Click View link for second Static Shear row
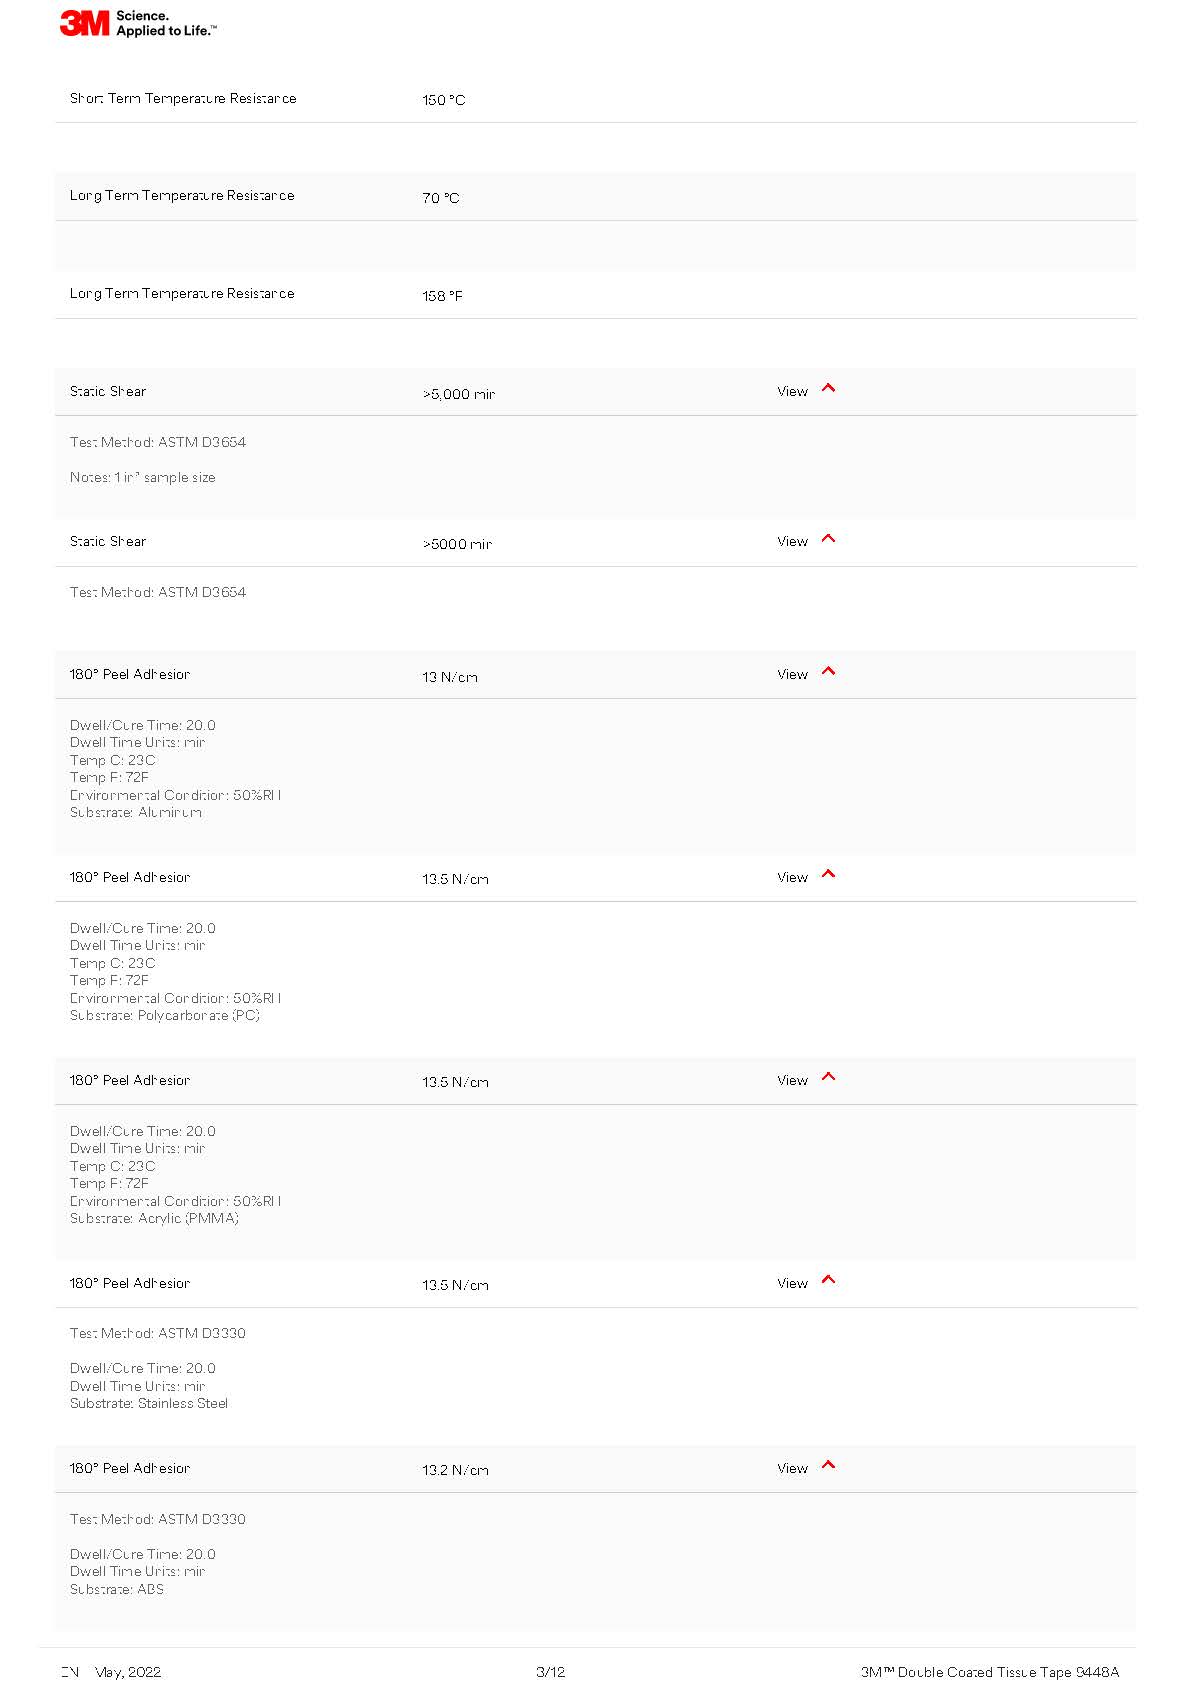Viewport: 1191px width, 1684px height. click(x=792, y=542)
